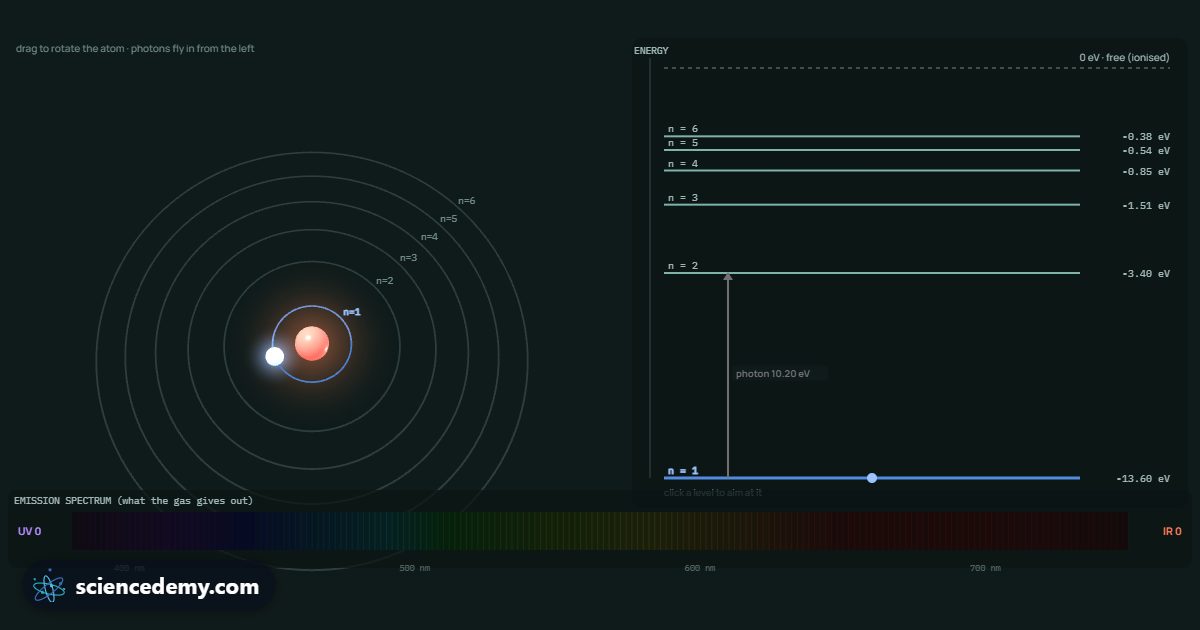Screen dimensions: 1200x630
Task: Click the -3.40 eV energy value
Action: [x=1146, y=274]
